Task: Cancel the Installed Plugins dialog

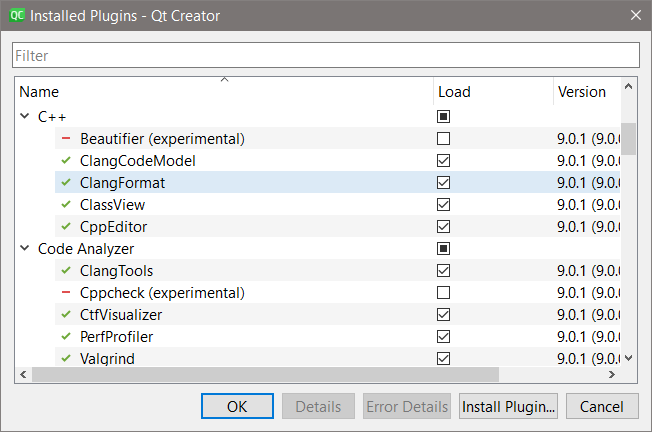Action: coord(602,406)
